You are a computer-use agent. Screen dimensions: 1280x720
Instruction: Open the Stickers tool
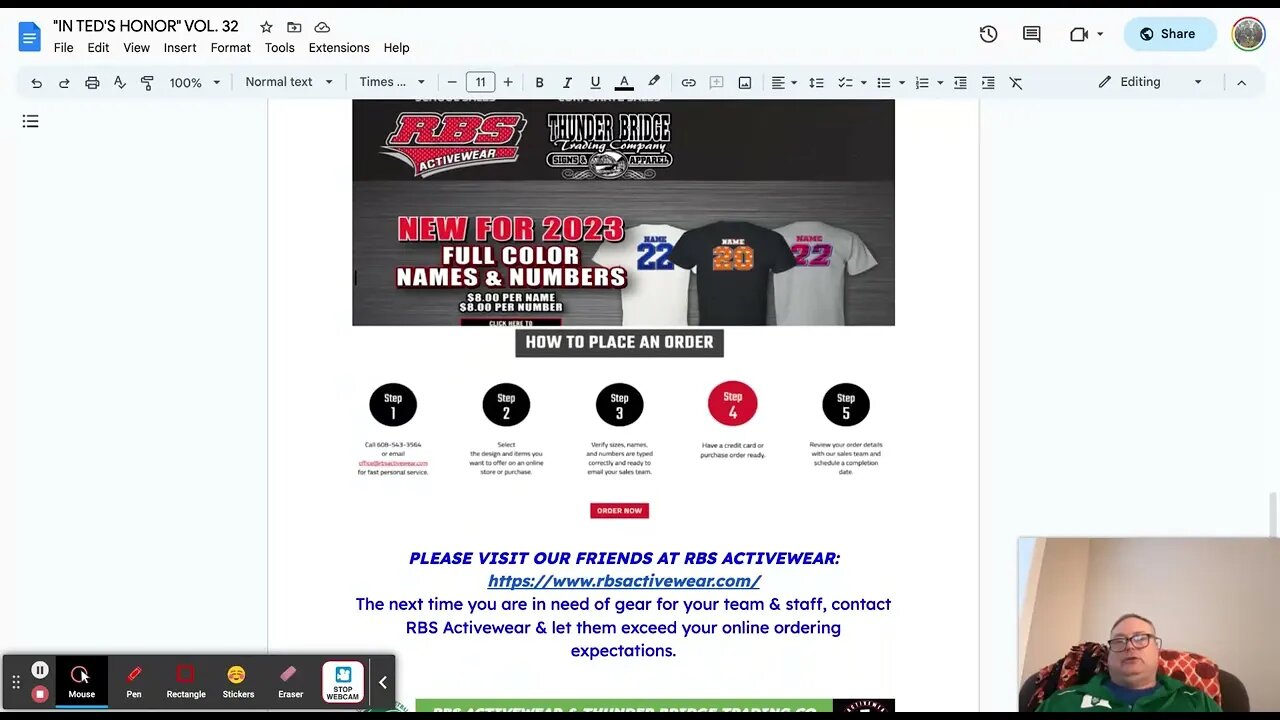point(238,682)
